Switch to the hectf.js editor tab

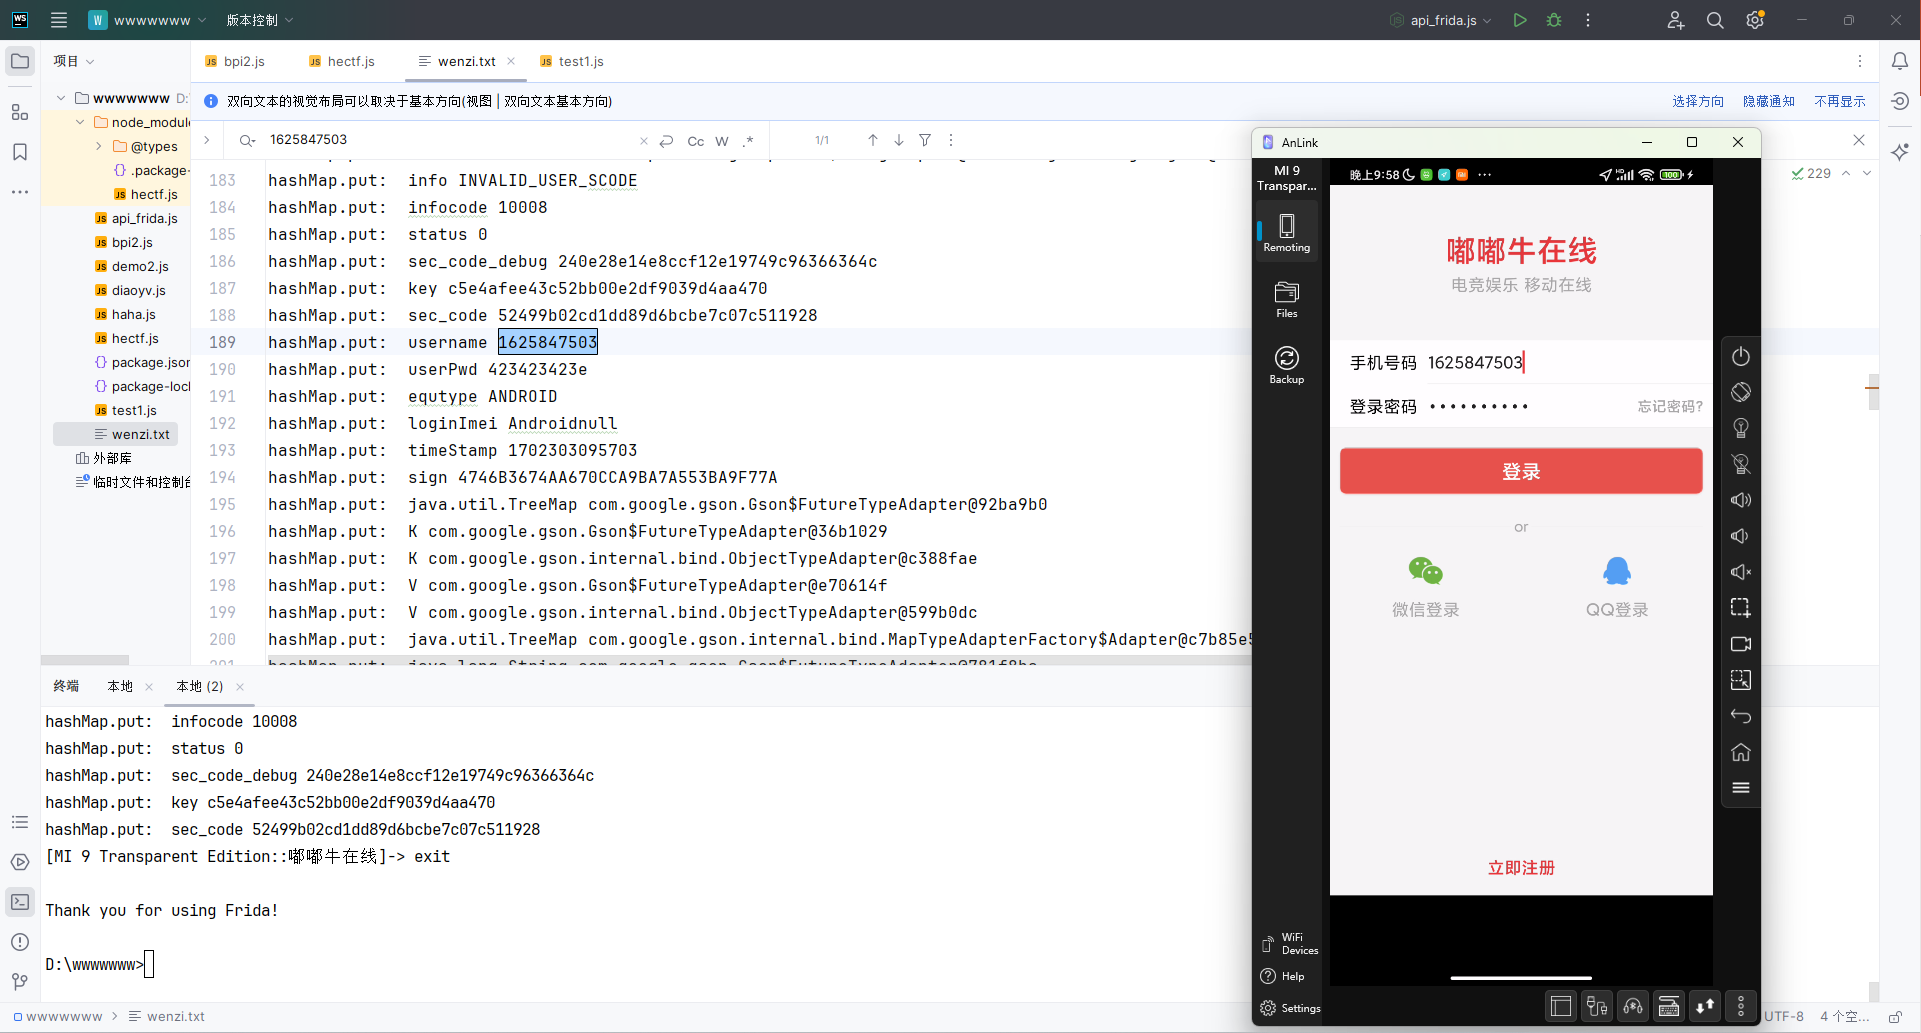coord(342,61)
